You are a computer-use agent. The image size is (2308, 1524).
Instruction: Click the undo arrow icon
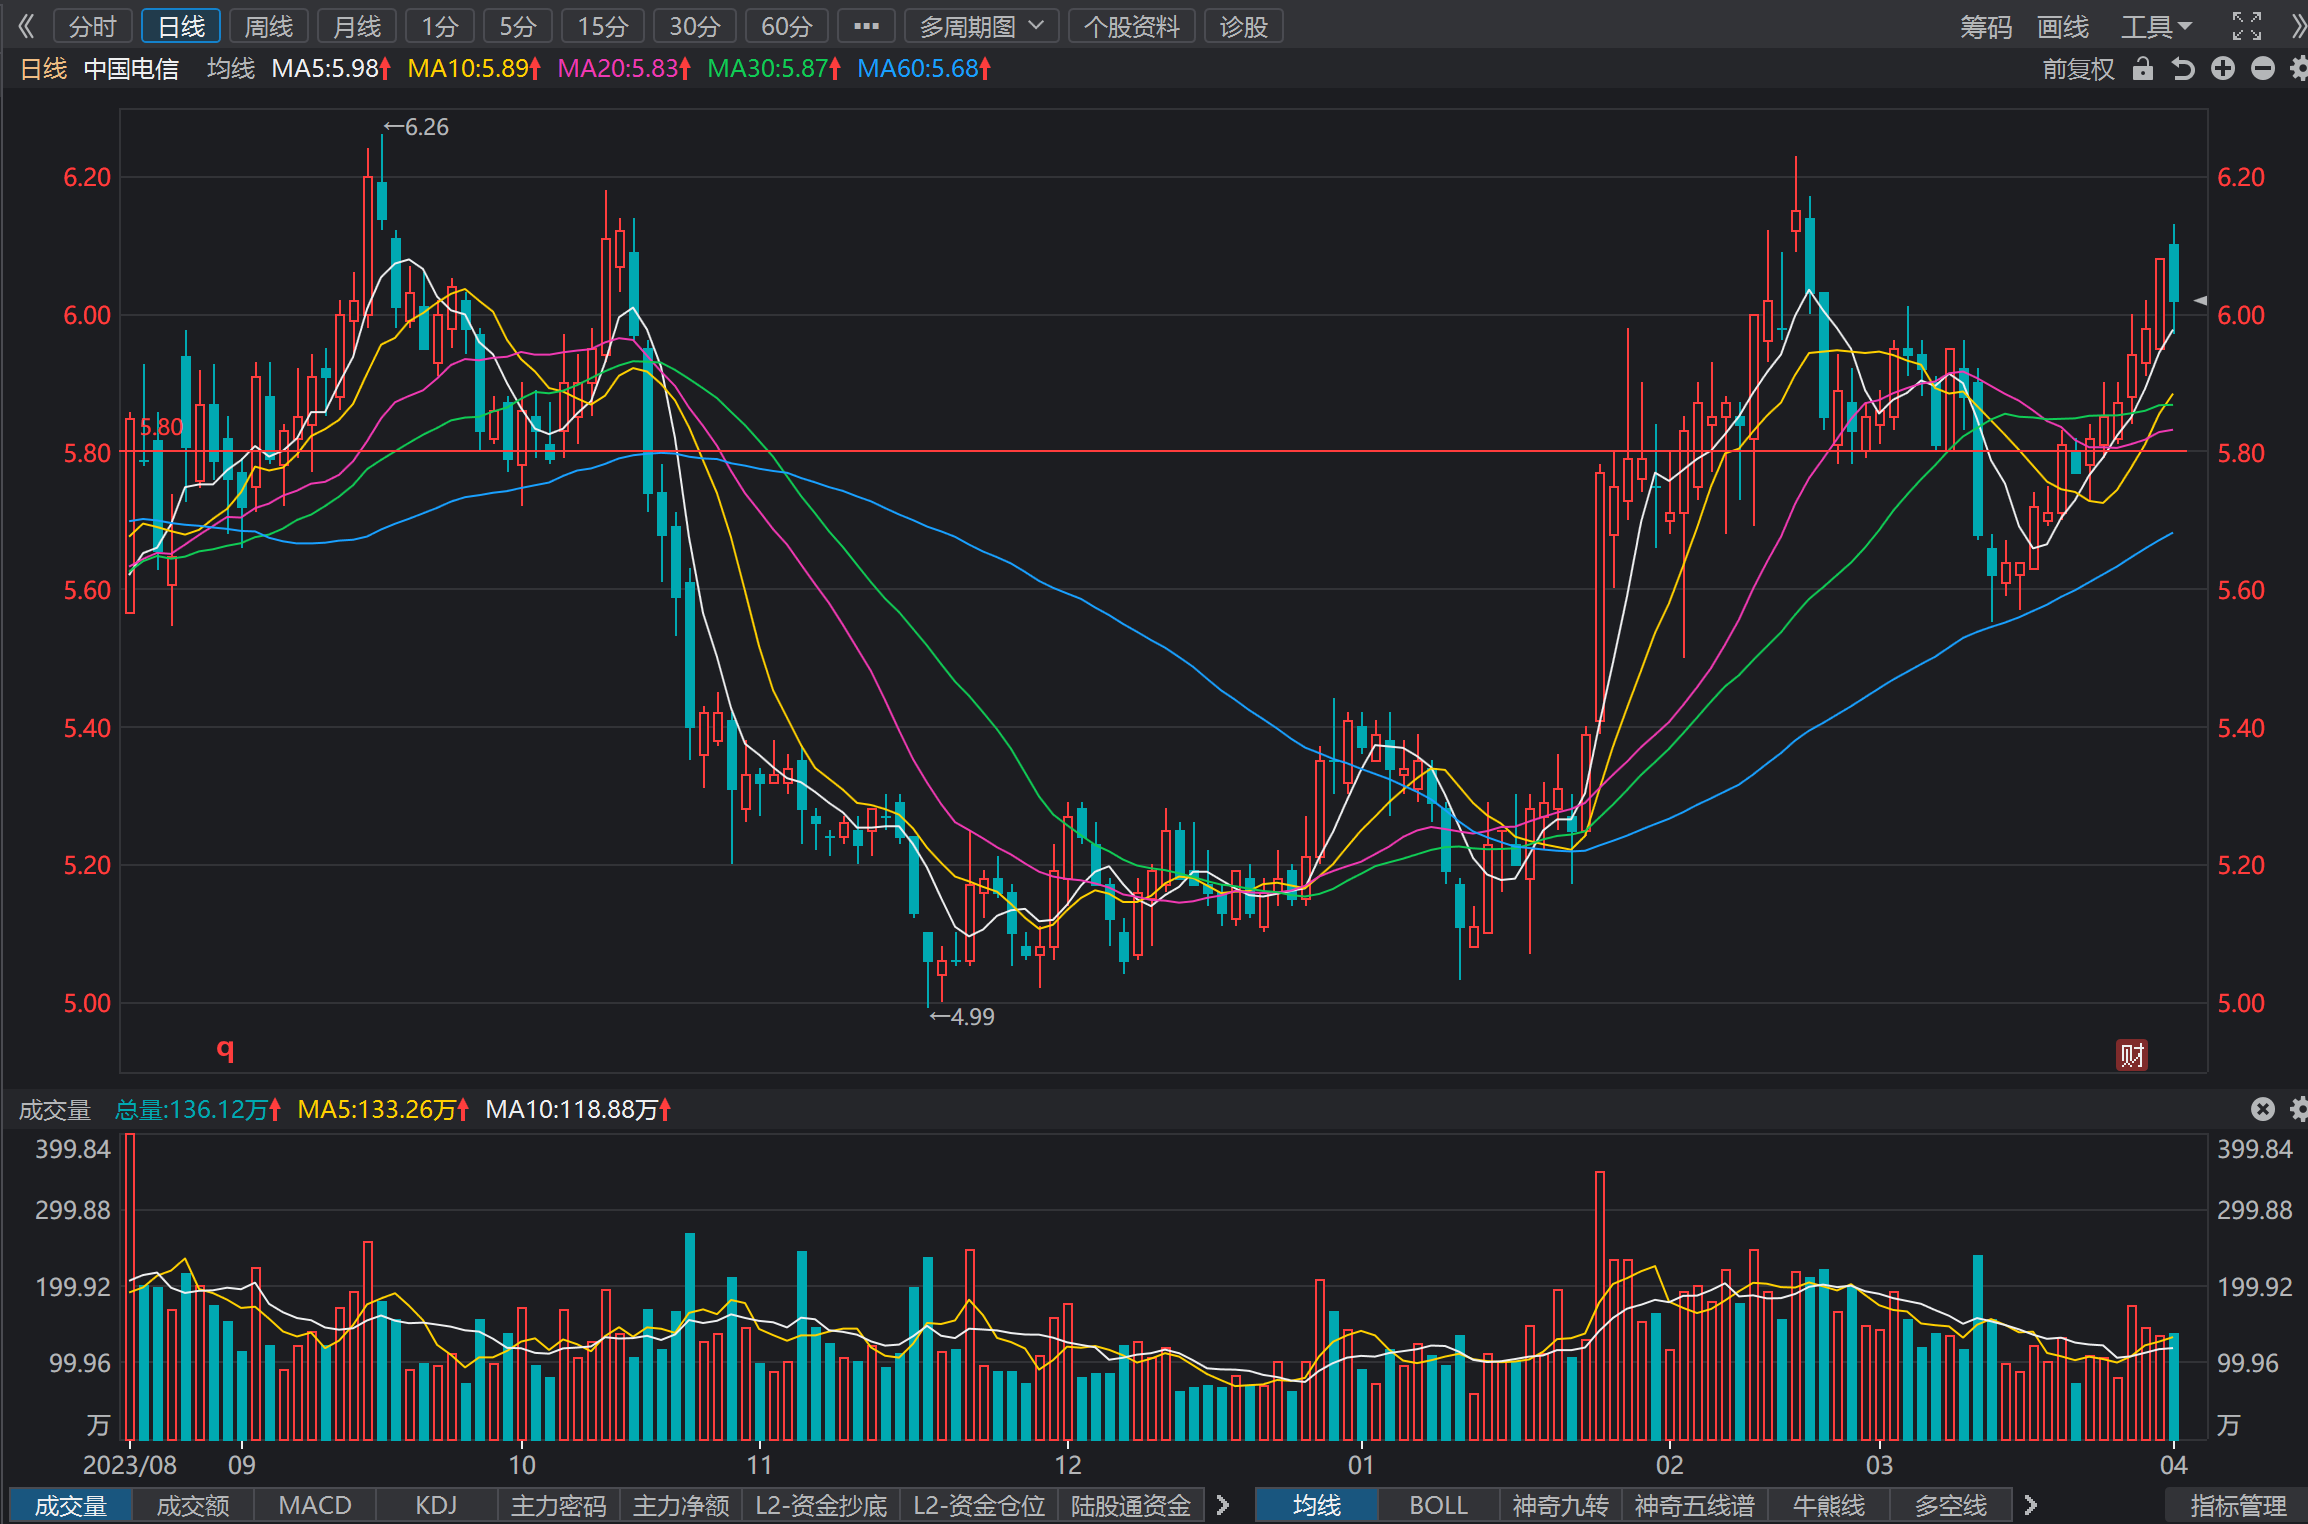pyautogui.click(x=2183, y=69)
